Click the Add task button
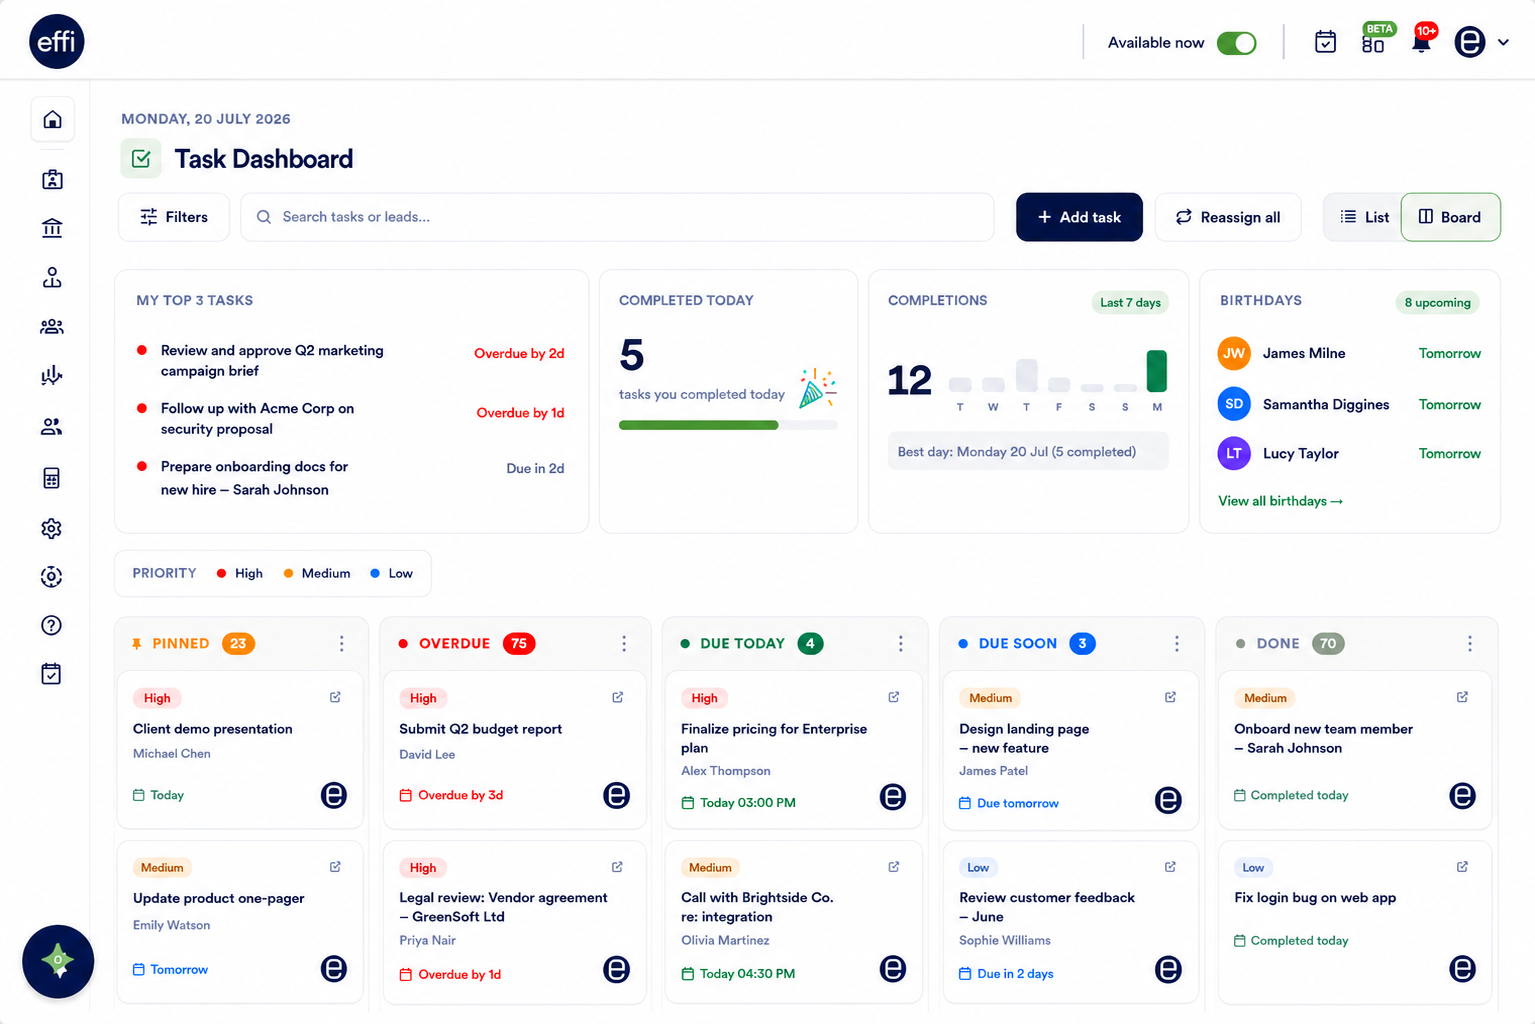 click(1079, 217)
